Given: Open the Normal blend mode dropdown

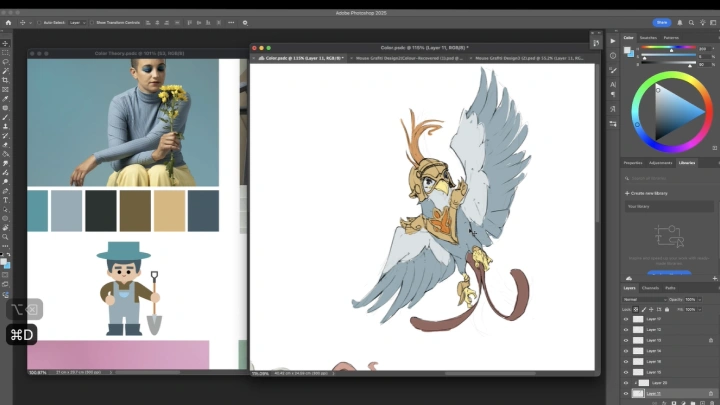Looking at the screenshot, I should (x=645, y=299).
